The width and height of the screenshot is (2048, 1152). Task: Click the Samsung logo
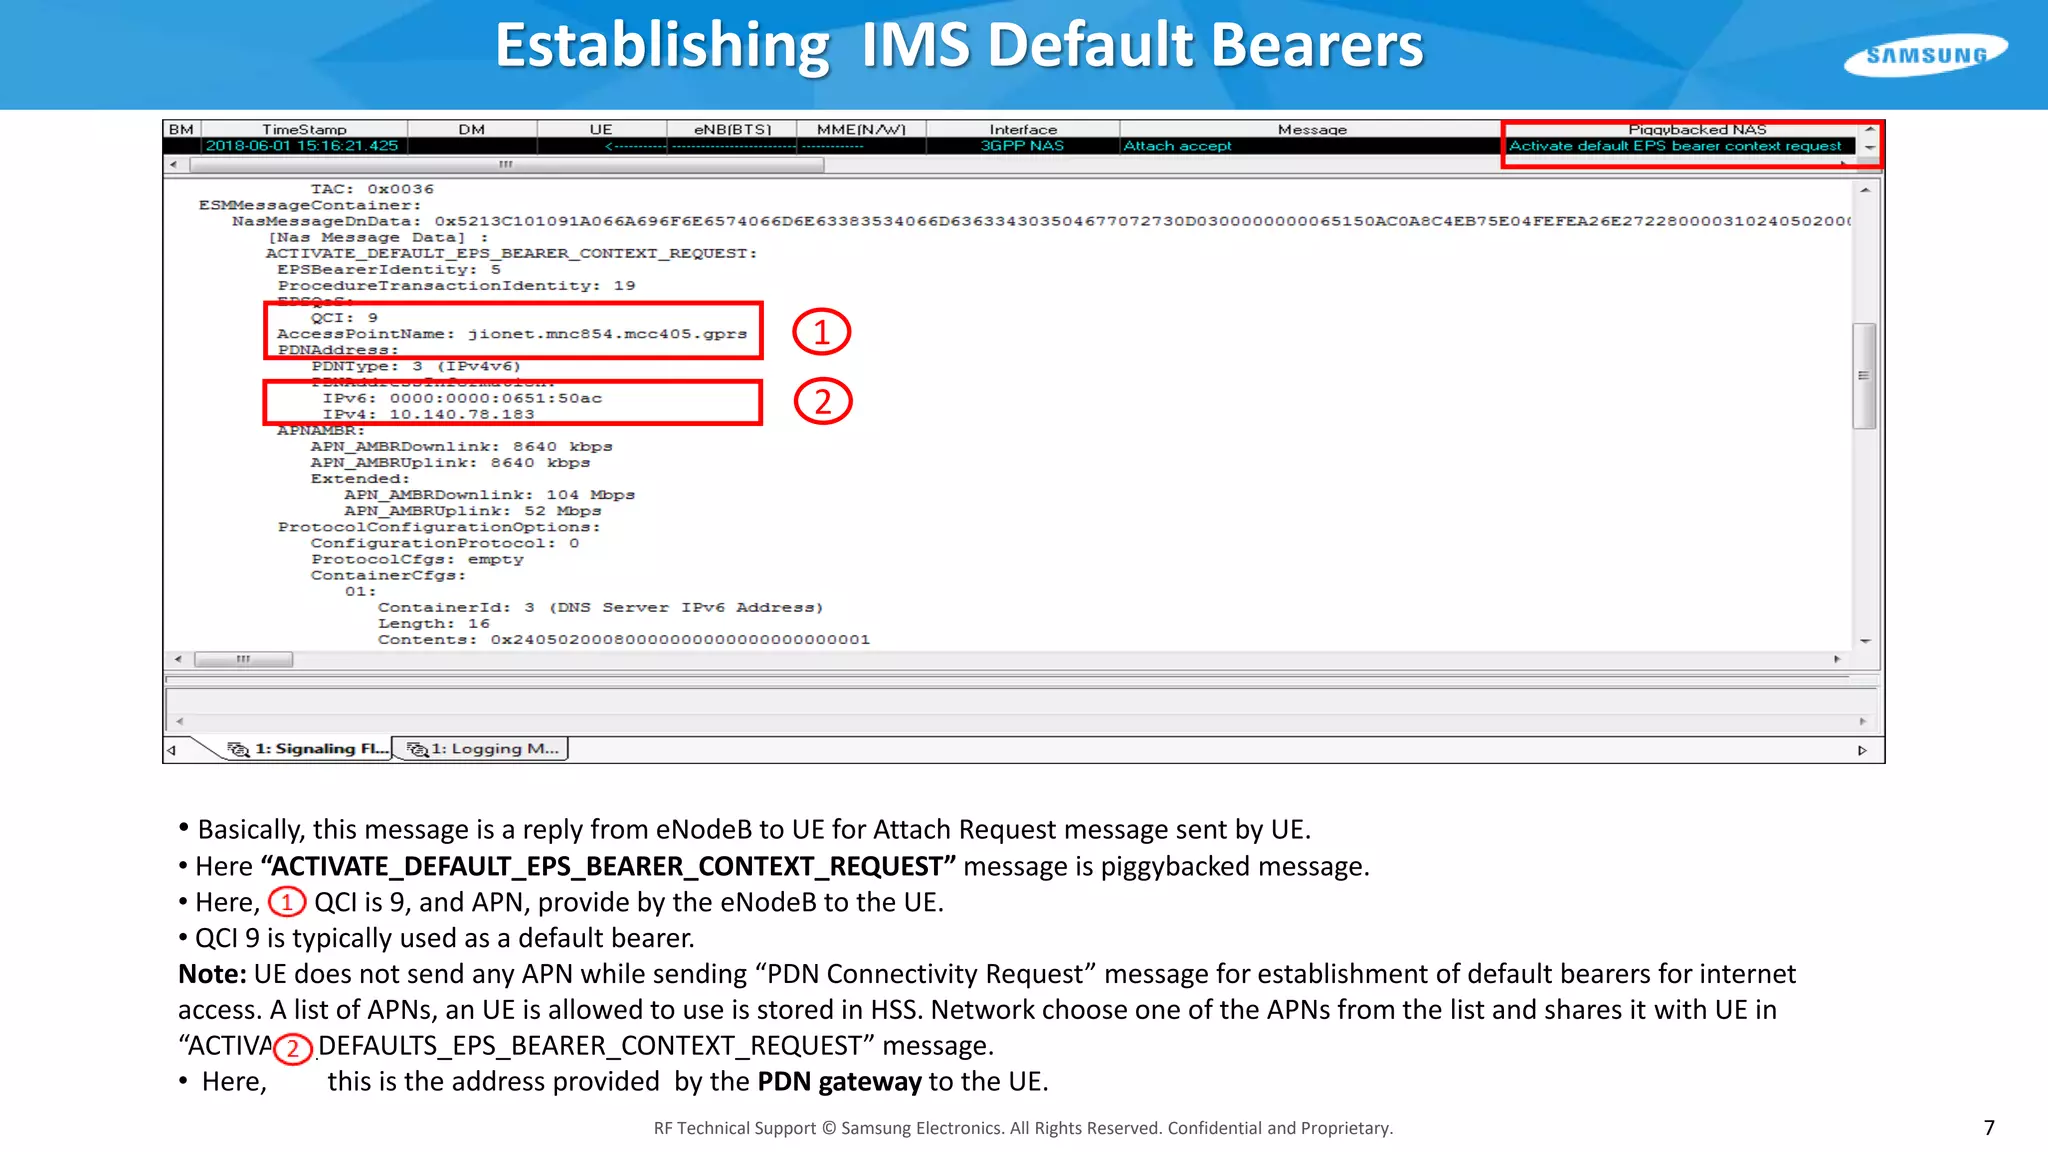coord(1925,55)
